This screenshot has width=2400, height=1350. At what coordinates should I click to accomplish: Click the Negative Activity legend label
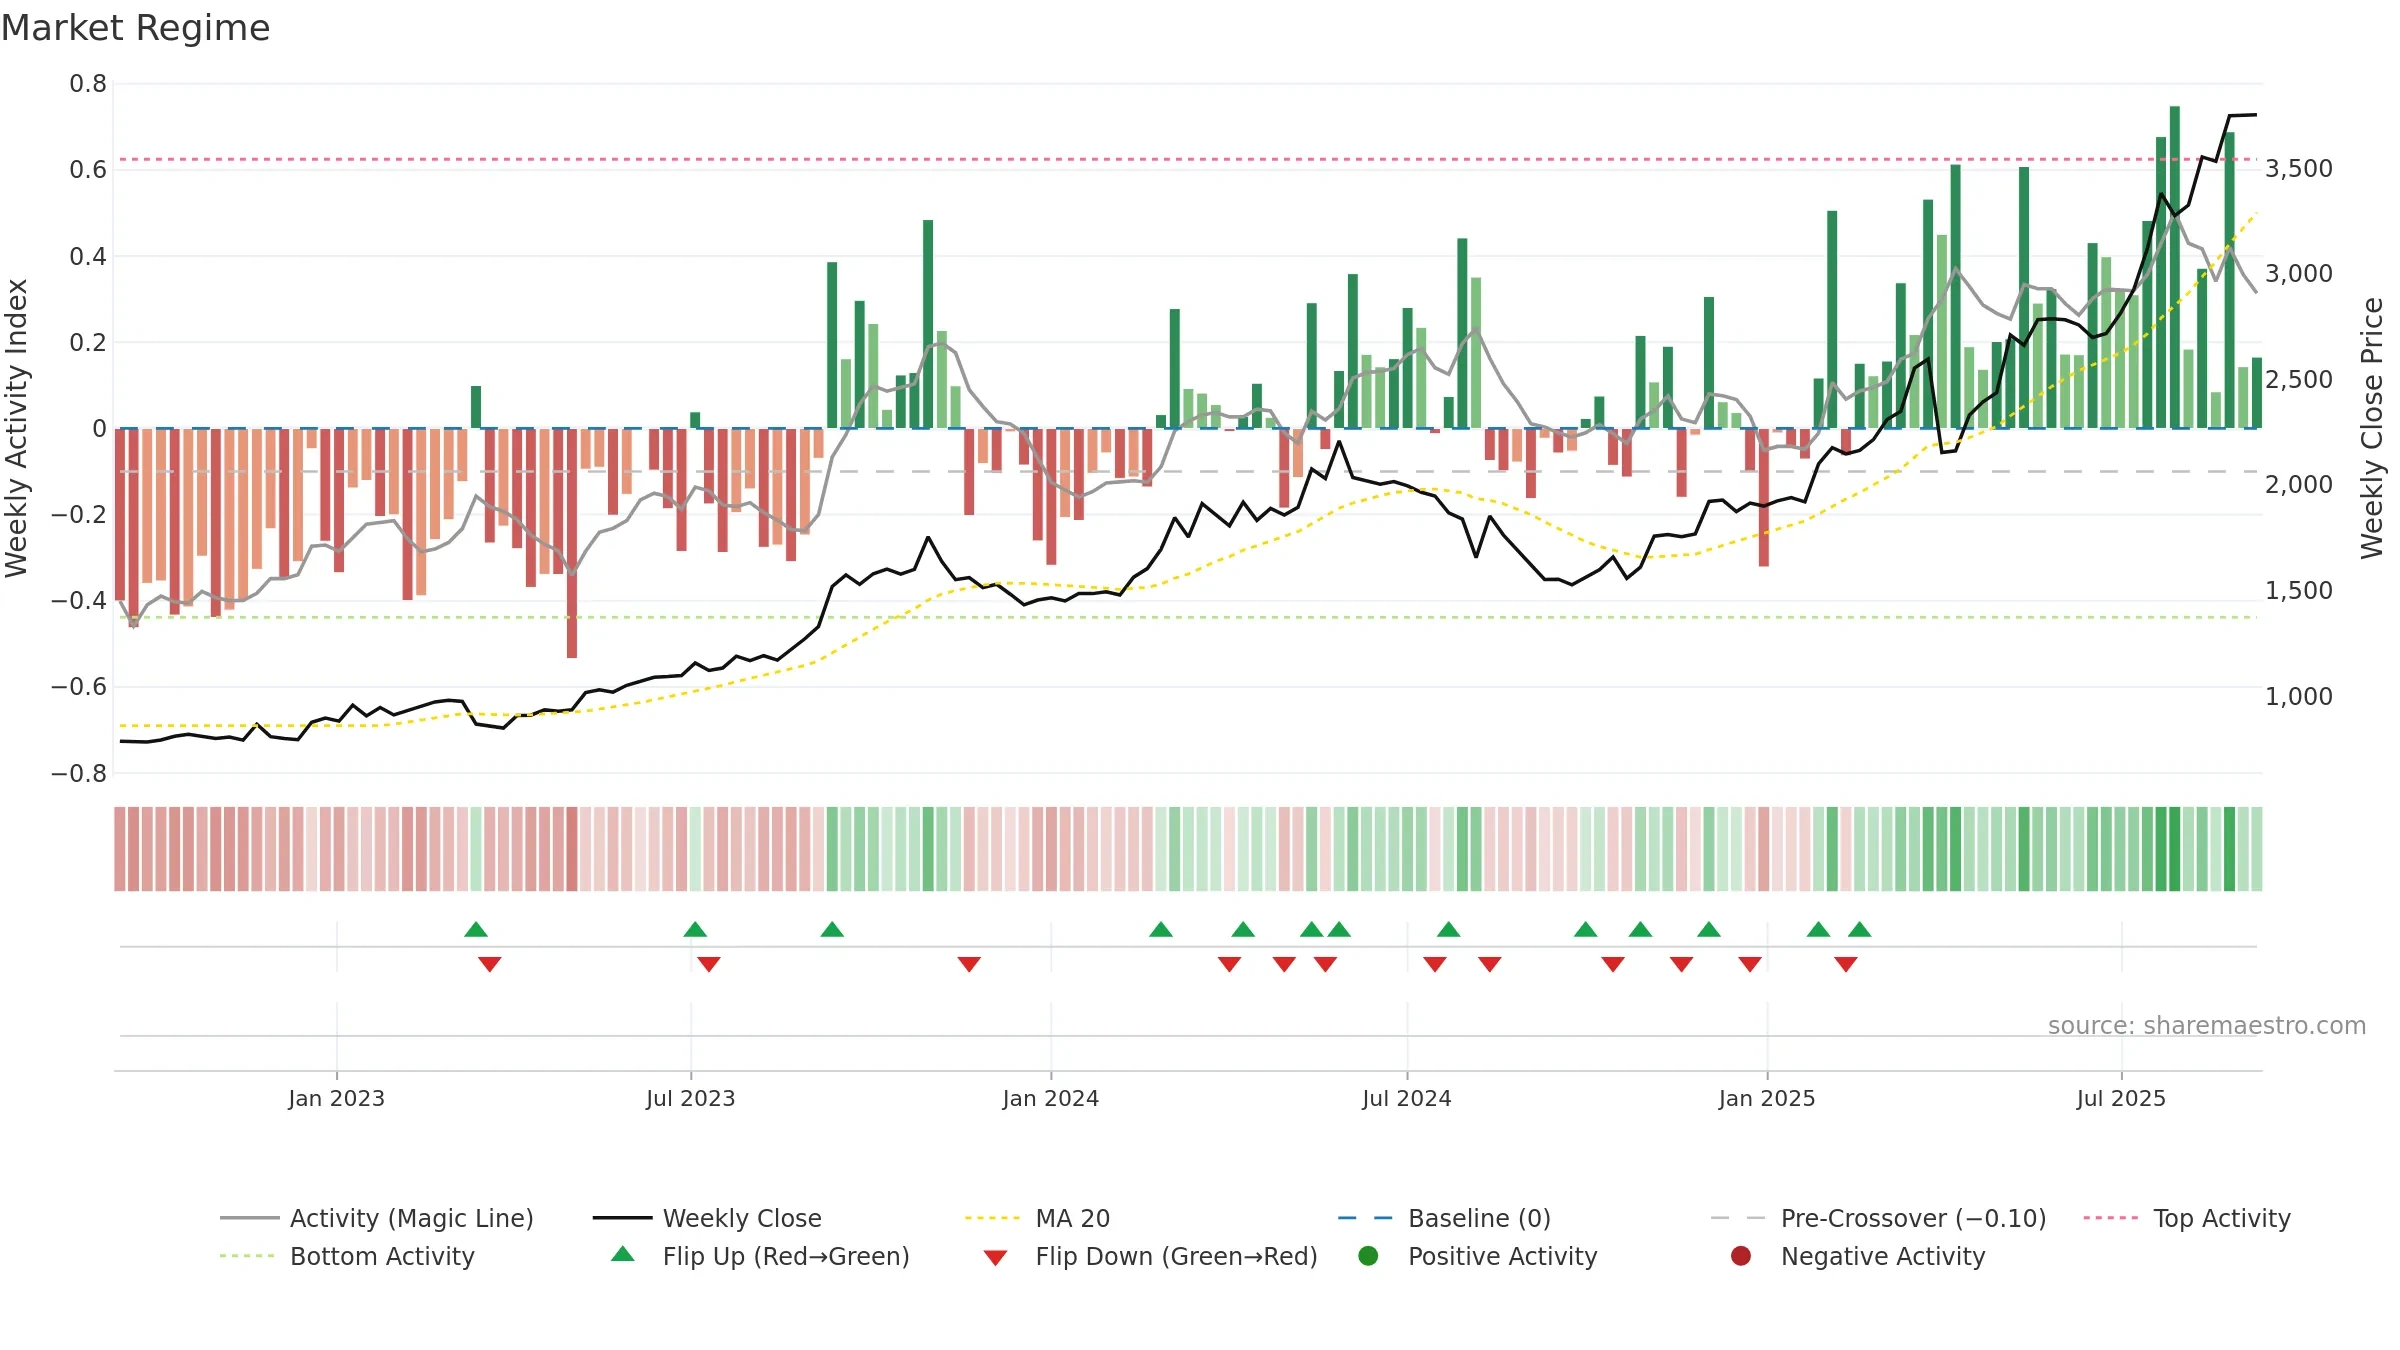(1882, 1256)
